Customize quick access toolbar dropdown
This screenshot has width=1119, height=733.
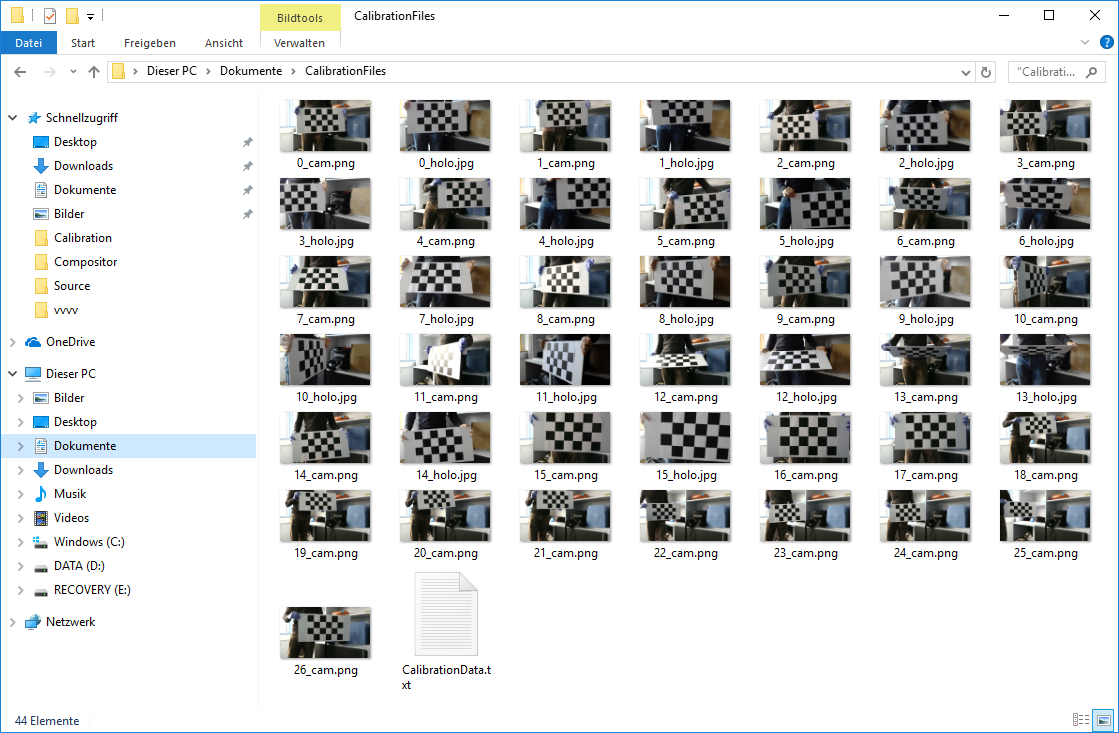(91, 16)
